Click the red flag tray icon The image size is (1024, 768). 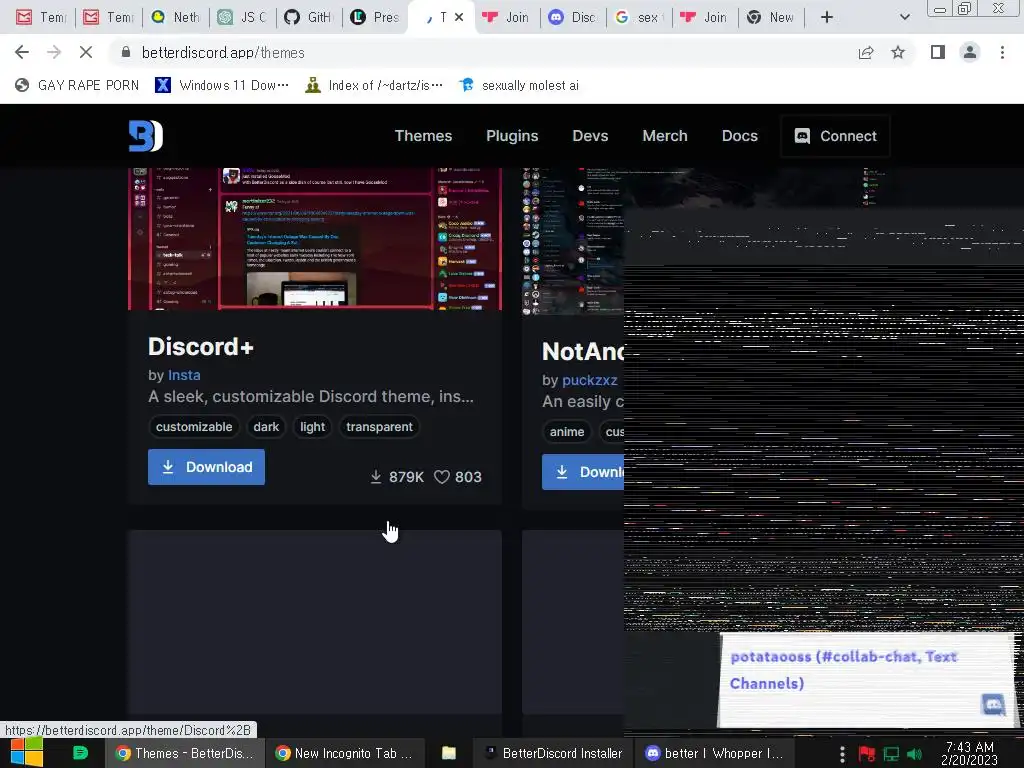tap(867, 754)
